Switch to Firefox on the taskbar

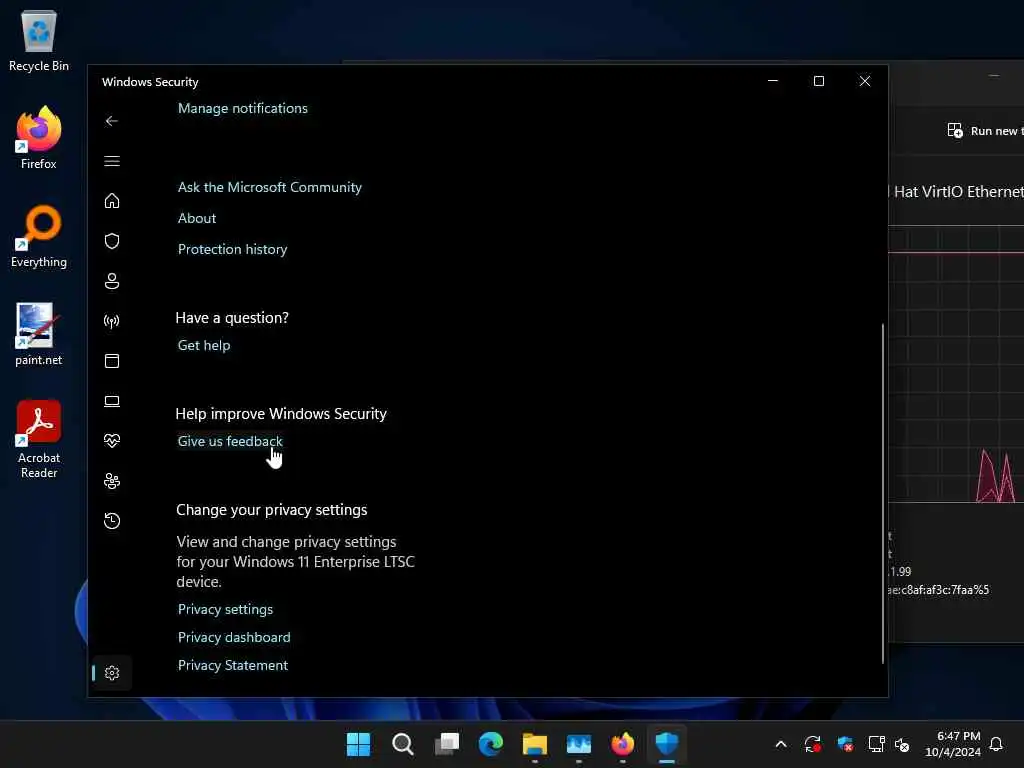click(622, 744)
